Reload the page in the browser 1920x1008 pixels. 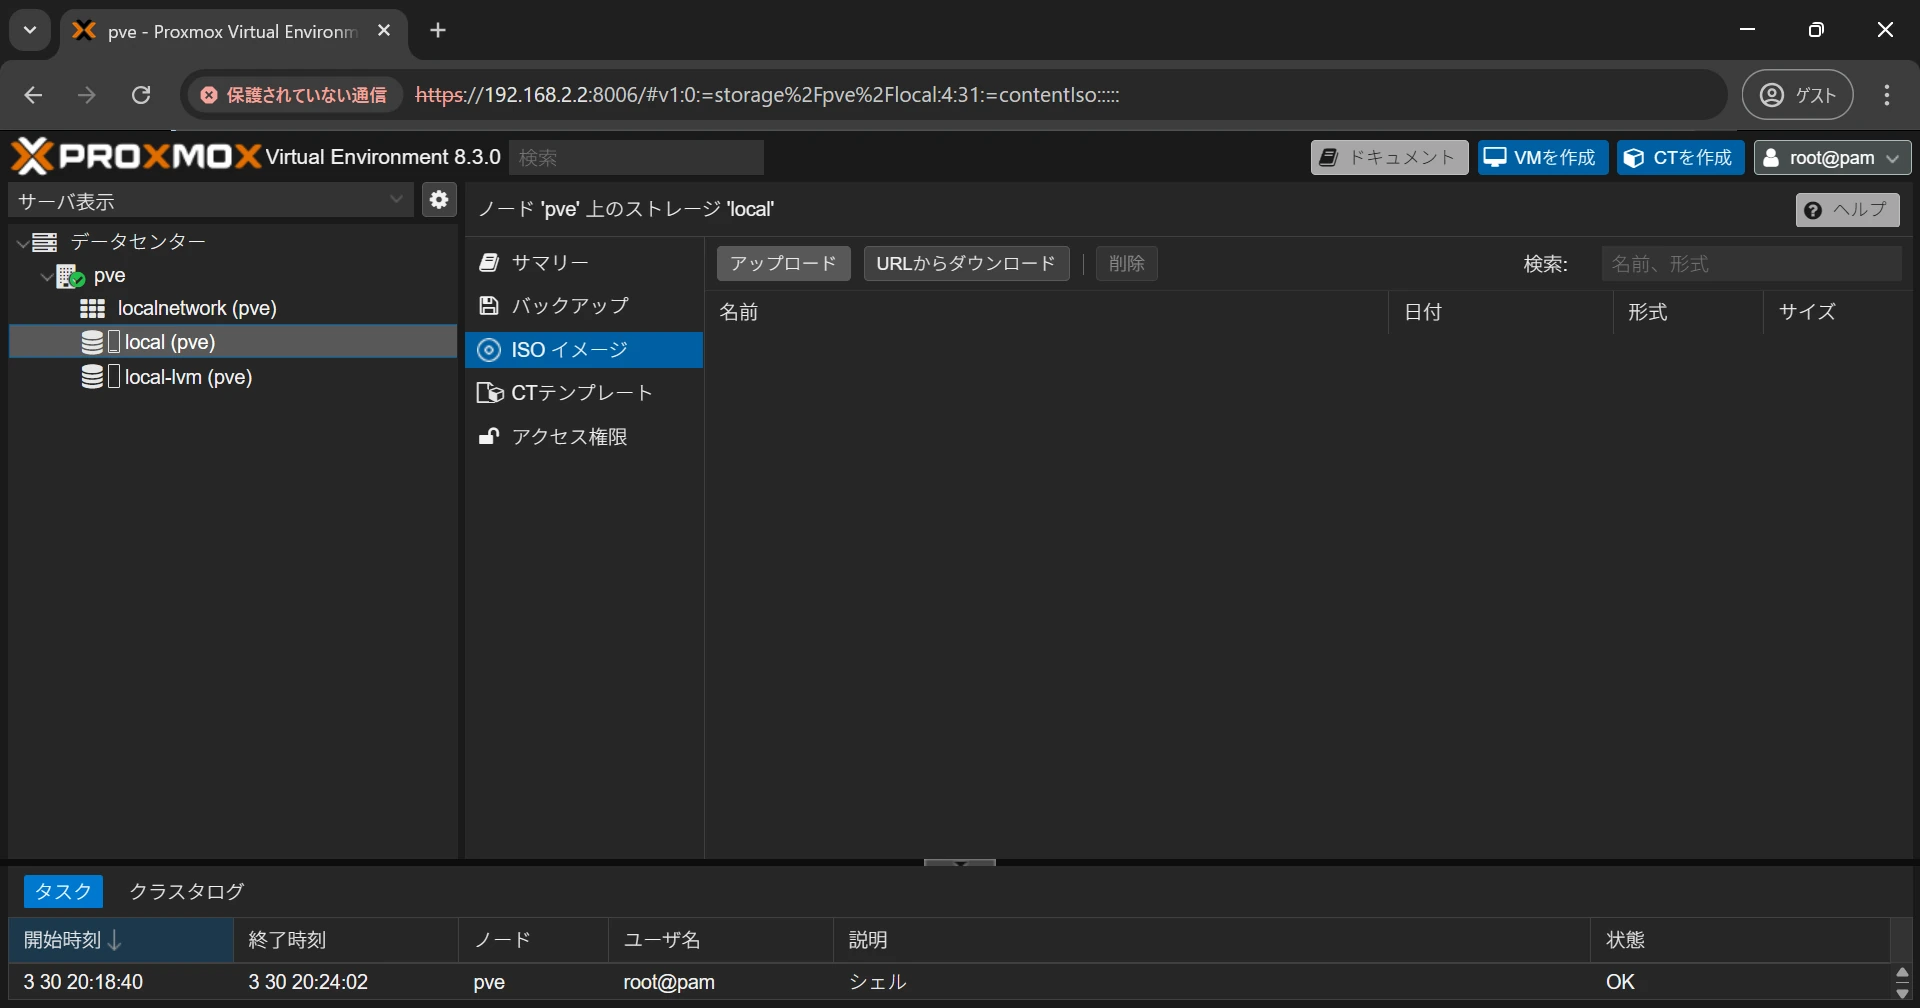[x=141, y=95]
